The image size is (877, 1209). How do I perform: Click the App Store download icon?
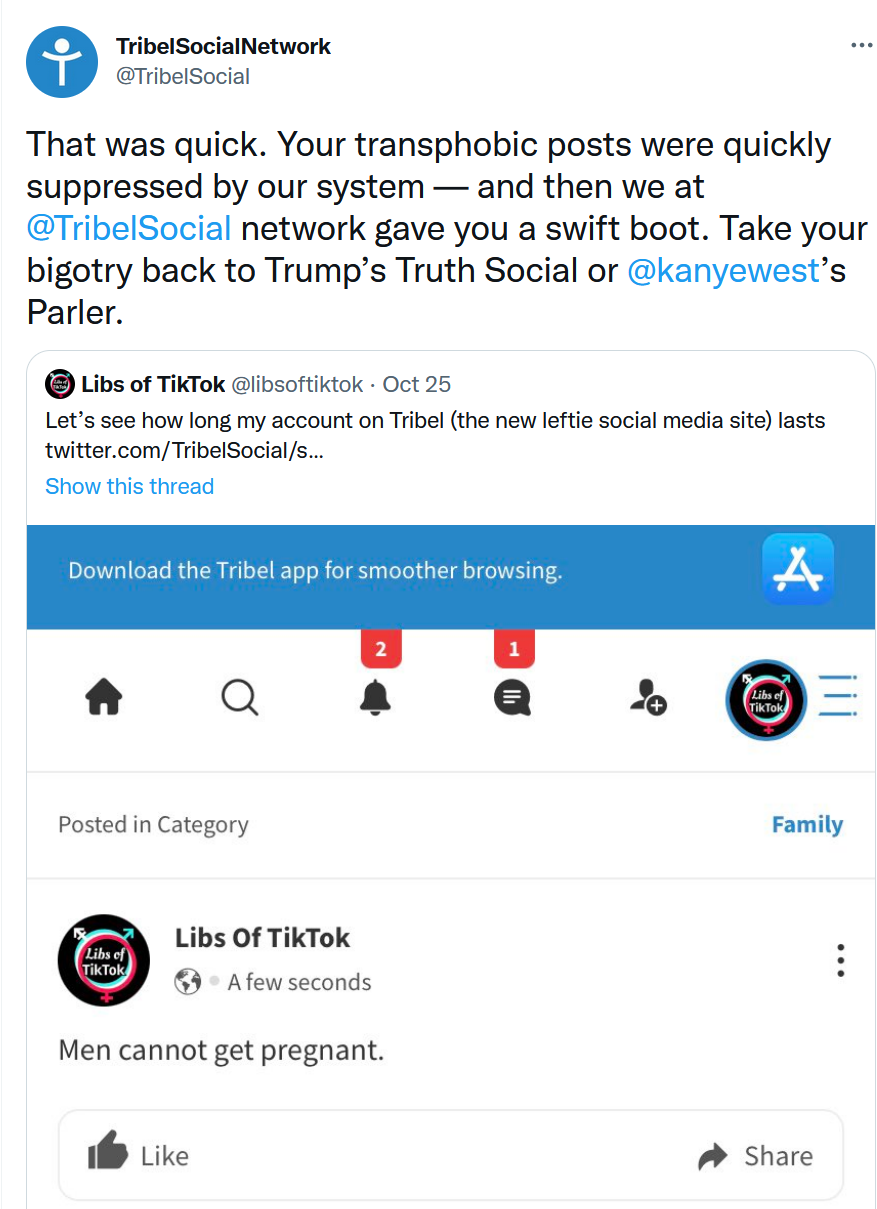pyautogui.click(x=797, y=569)
